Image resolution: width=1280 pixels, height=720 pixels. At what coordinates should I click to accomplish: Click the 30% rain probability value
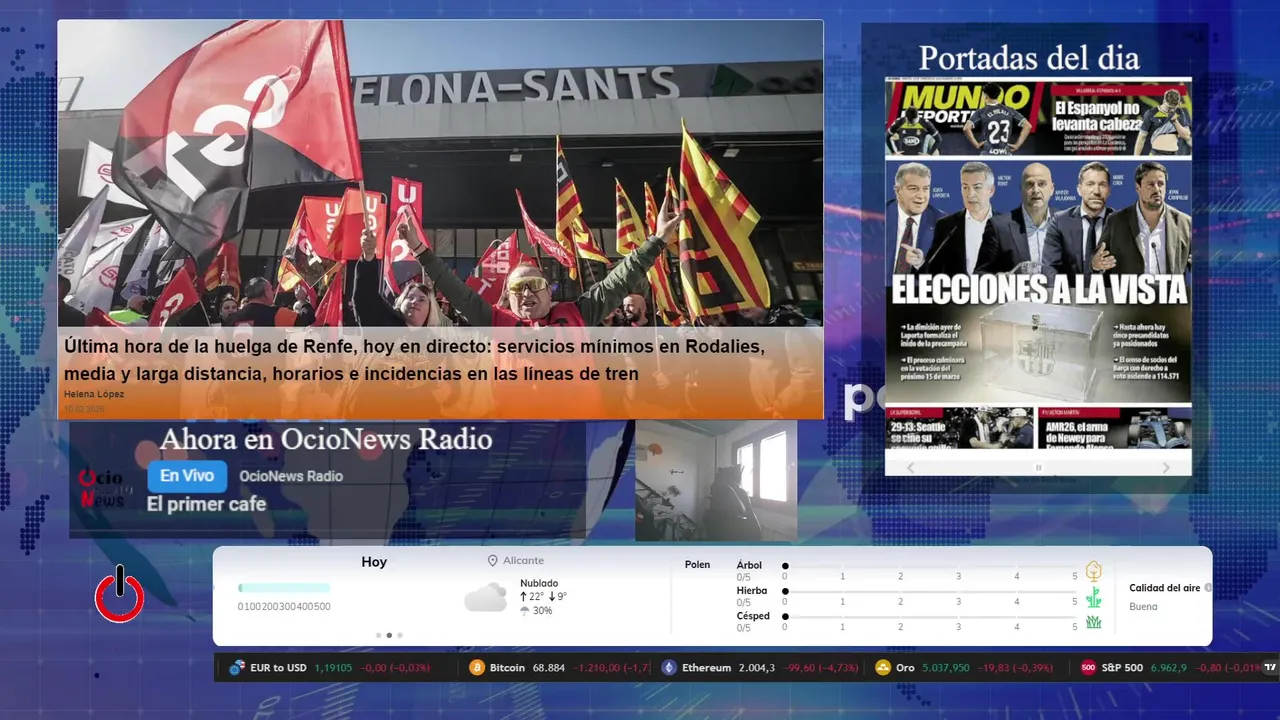(x=542, y=611)
